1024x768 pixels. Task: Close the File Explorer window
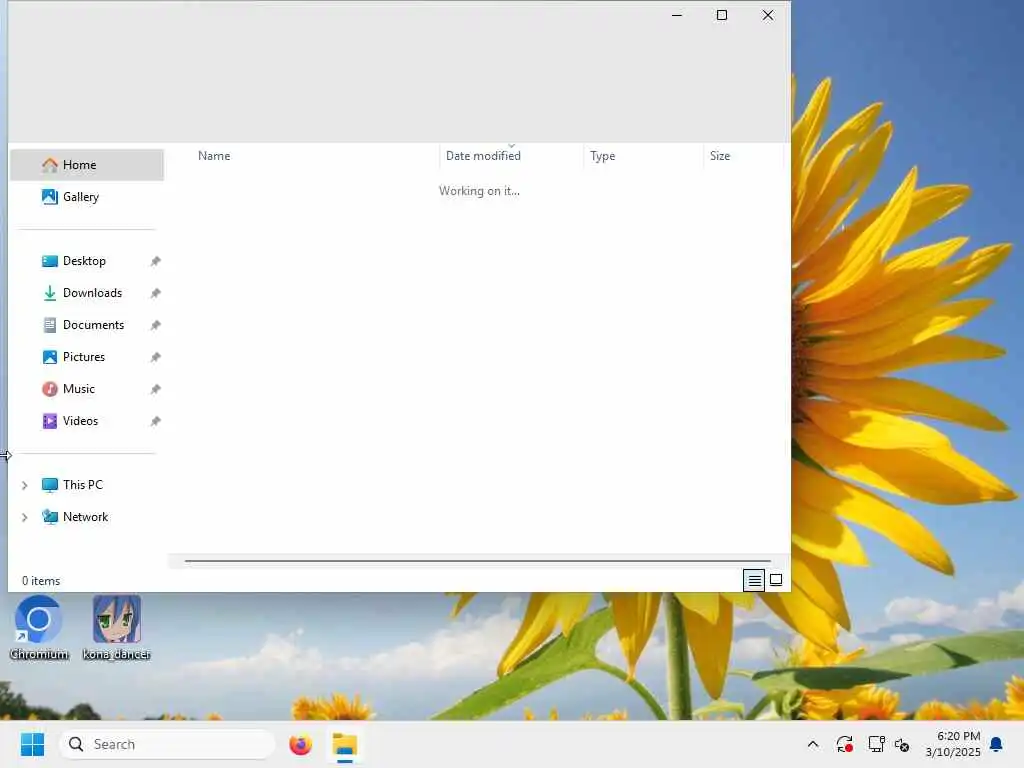point(768,15)
